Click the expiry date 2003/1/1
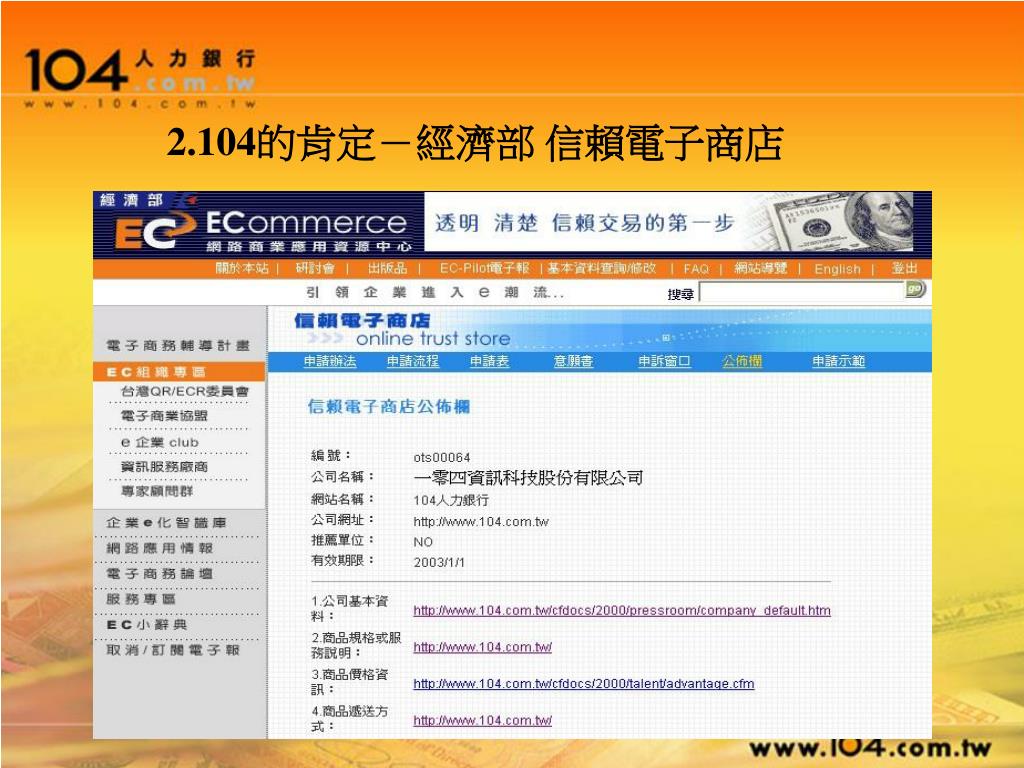Viewport: 1024px width, 768px height. [x=439, y=562]
